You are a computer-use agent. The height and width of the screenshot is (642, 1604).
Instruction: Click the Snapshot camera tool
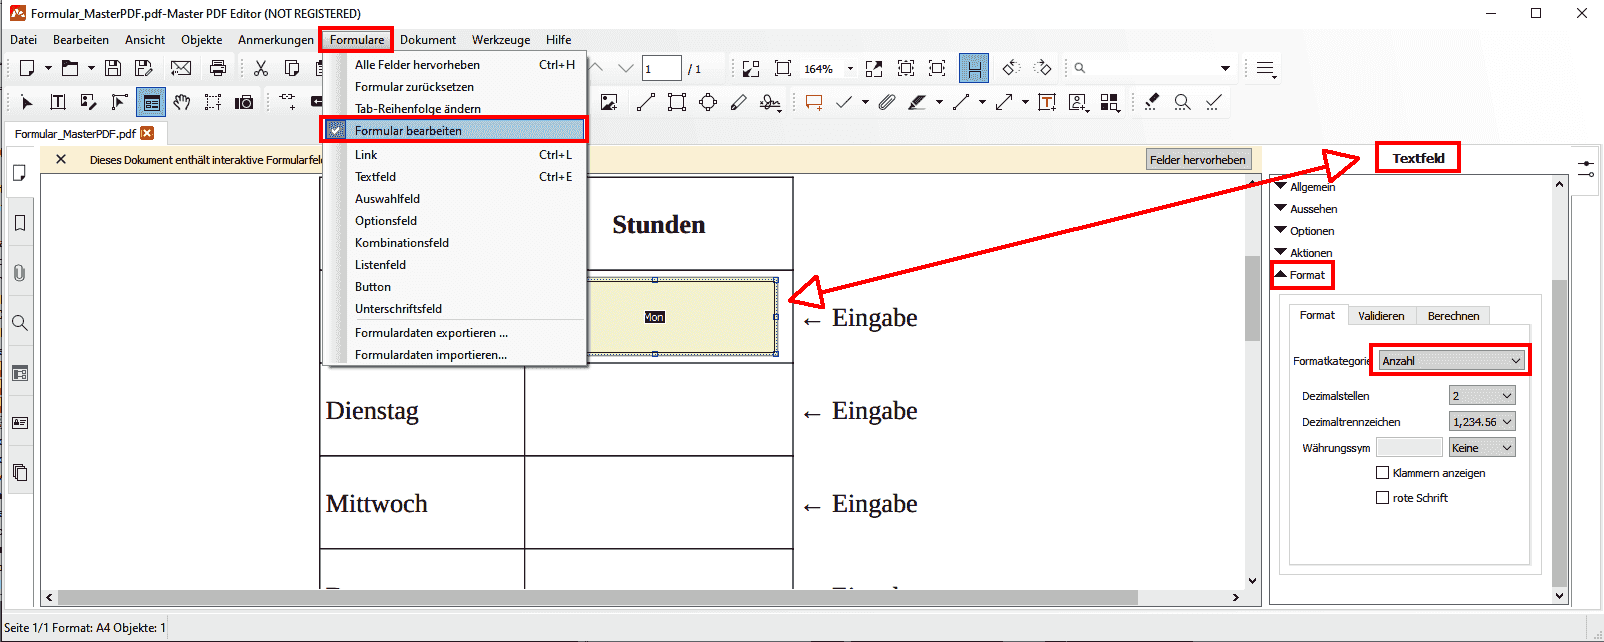(x=244, y=102)
